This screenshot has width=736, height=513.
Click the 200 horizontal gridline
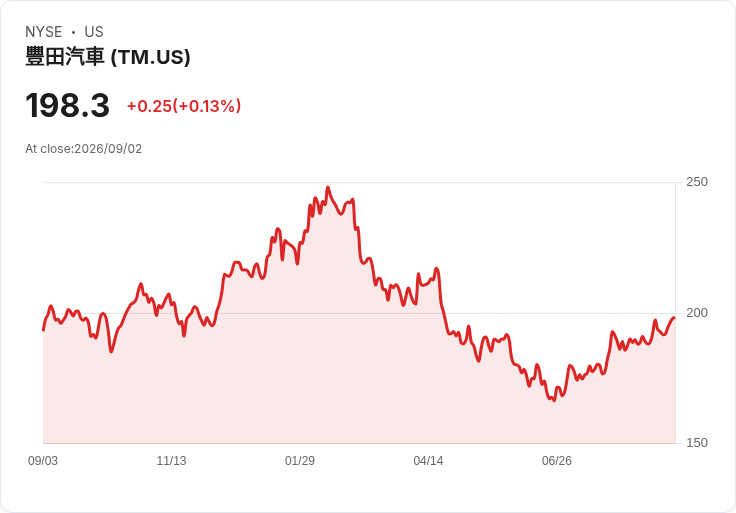[x=359, y=313]
